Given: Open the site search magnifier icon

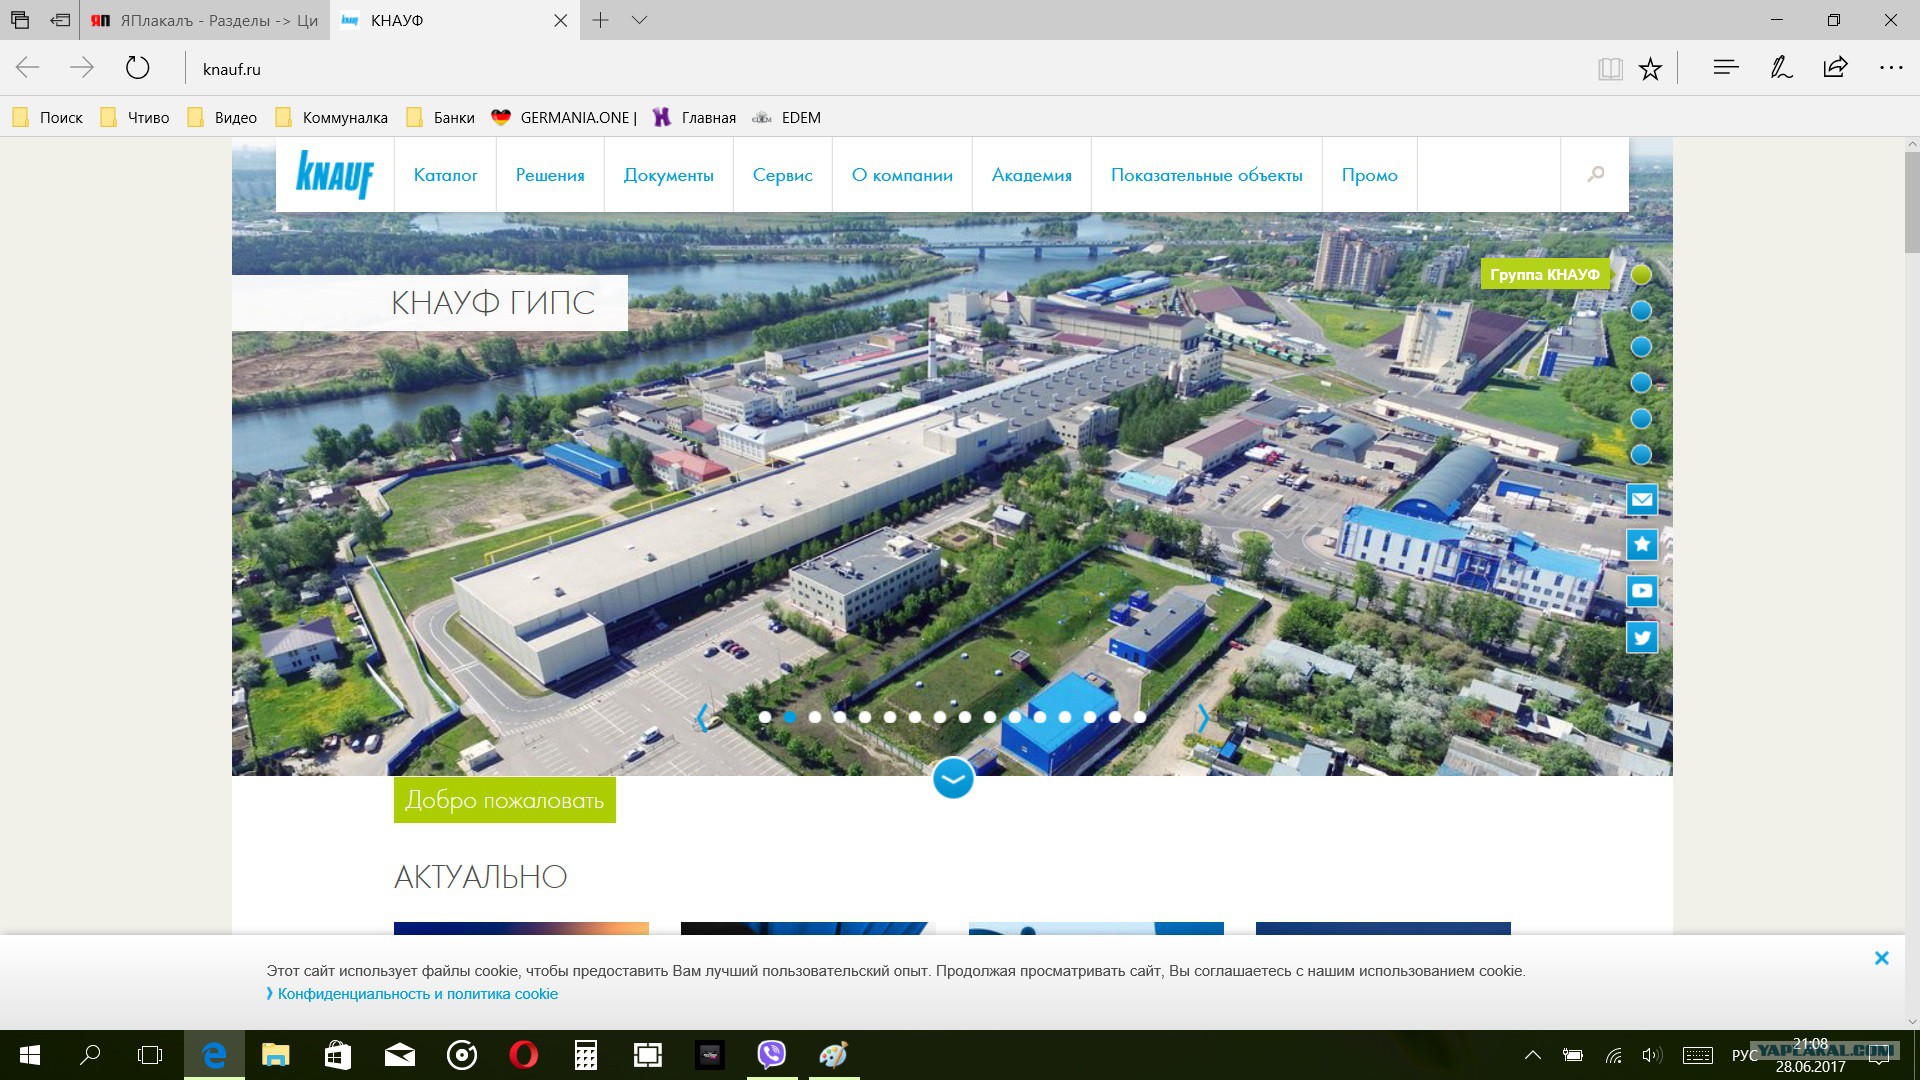Looking at the screenshot, I should coord(1596,174).
